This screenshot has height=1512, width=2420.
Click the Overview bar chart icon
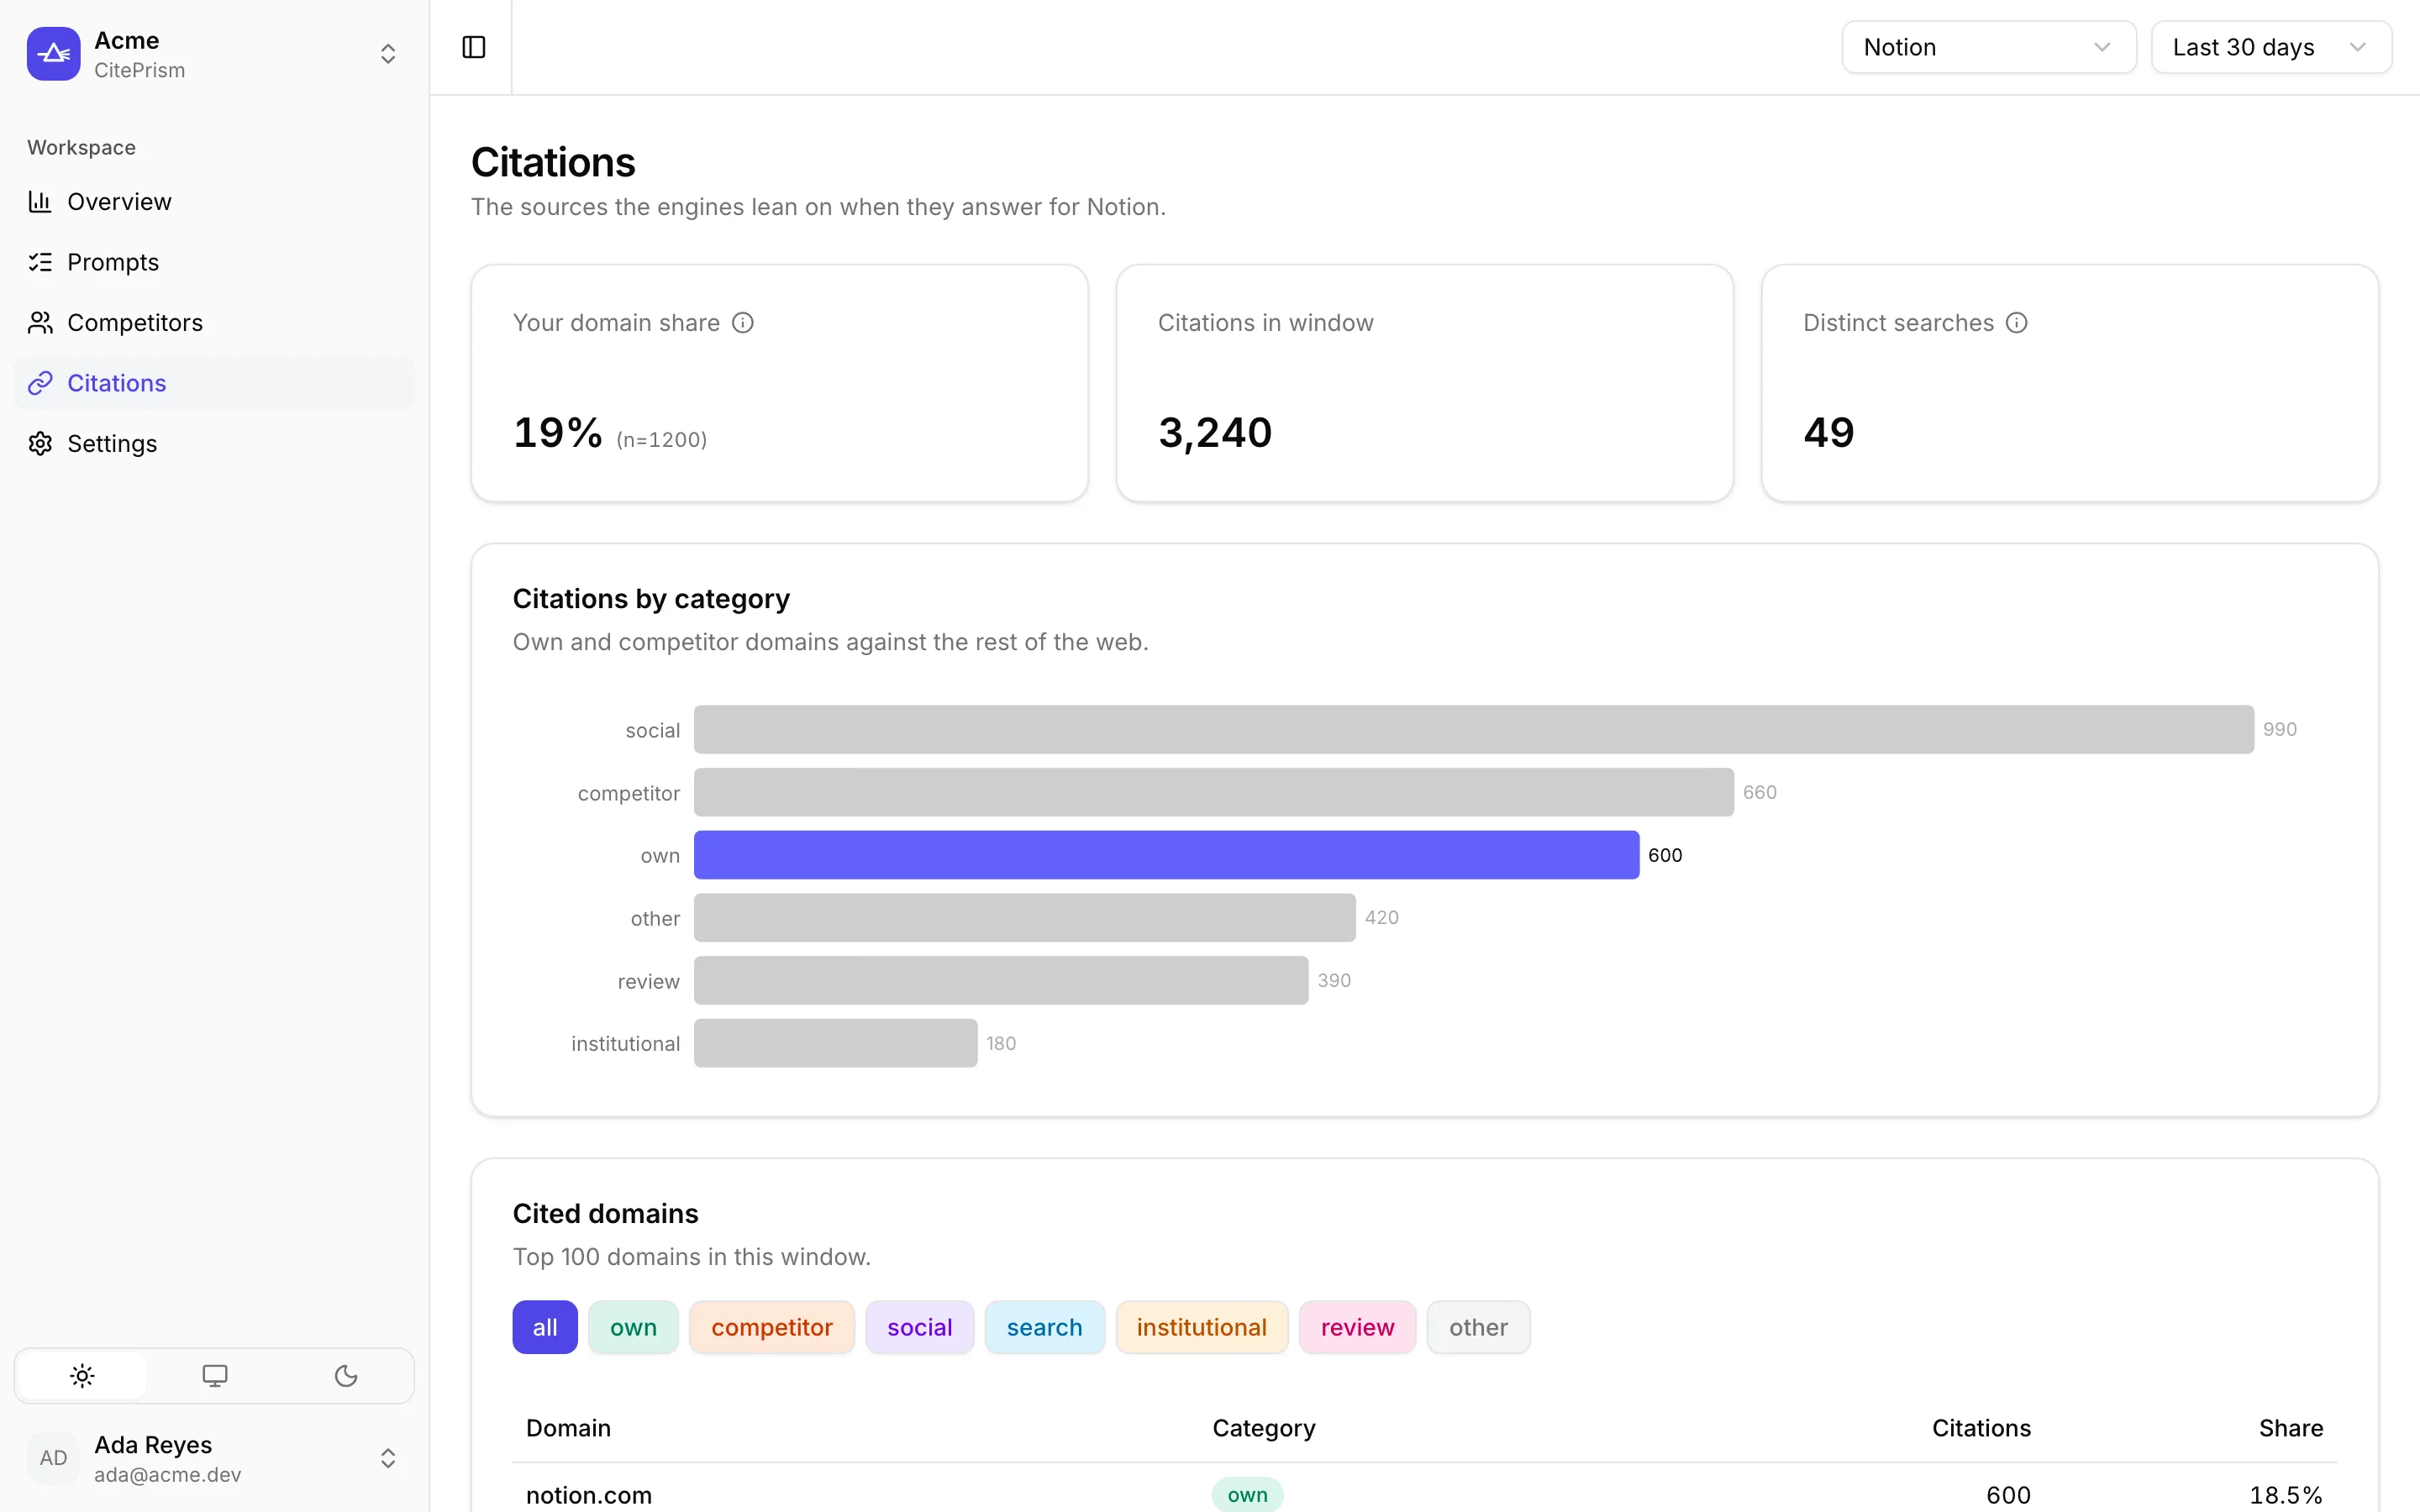coord(40,202)
